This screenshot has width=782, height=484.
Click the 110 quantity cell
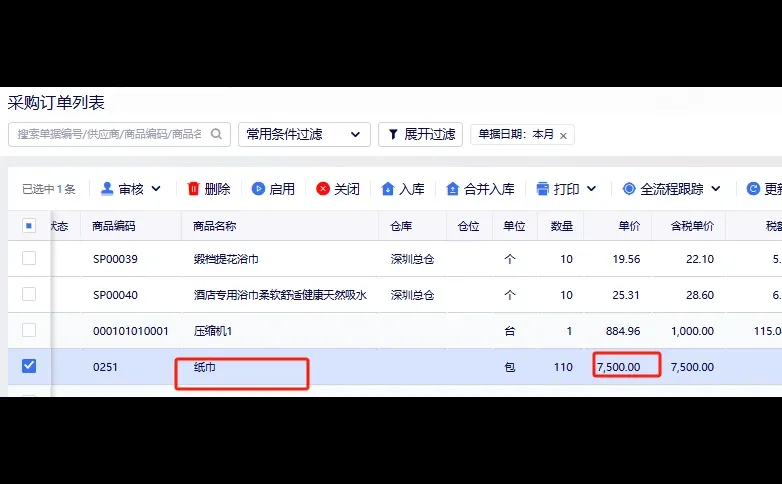click(563, 367)
